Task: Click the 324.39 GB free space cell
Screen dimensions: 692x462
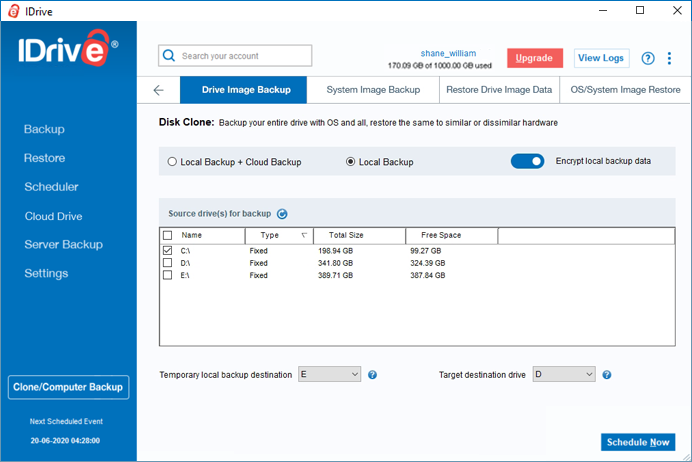Action: [x=428, y=263]
